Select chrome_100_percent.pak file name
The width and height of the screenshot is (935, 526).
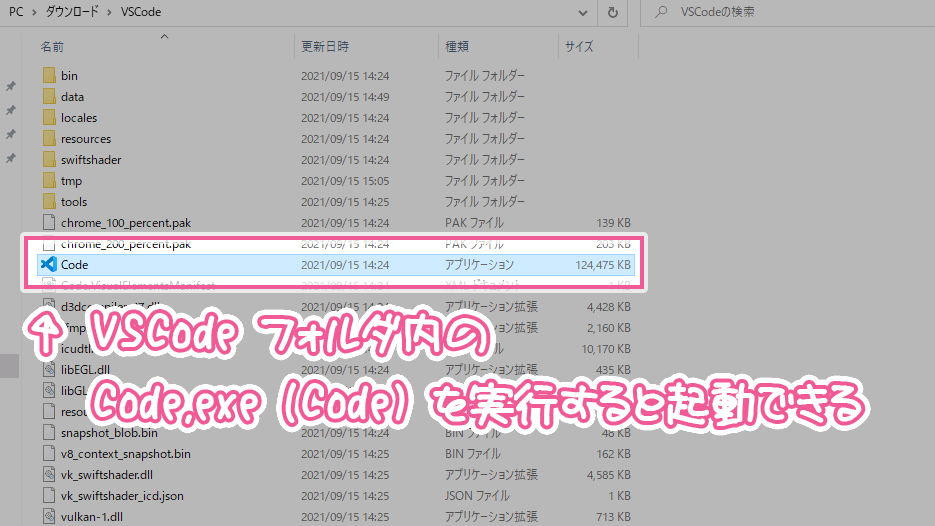tap(126, 222)
